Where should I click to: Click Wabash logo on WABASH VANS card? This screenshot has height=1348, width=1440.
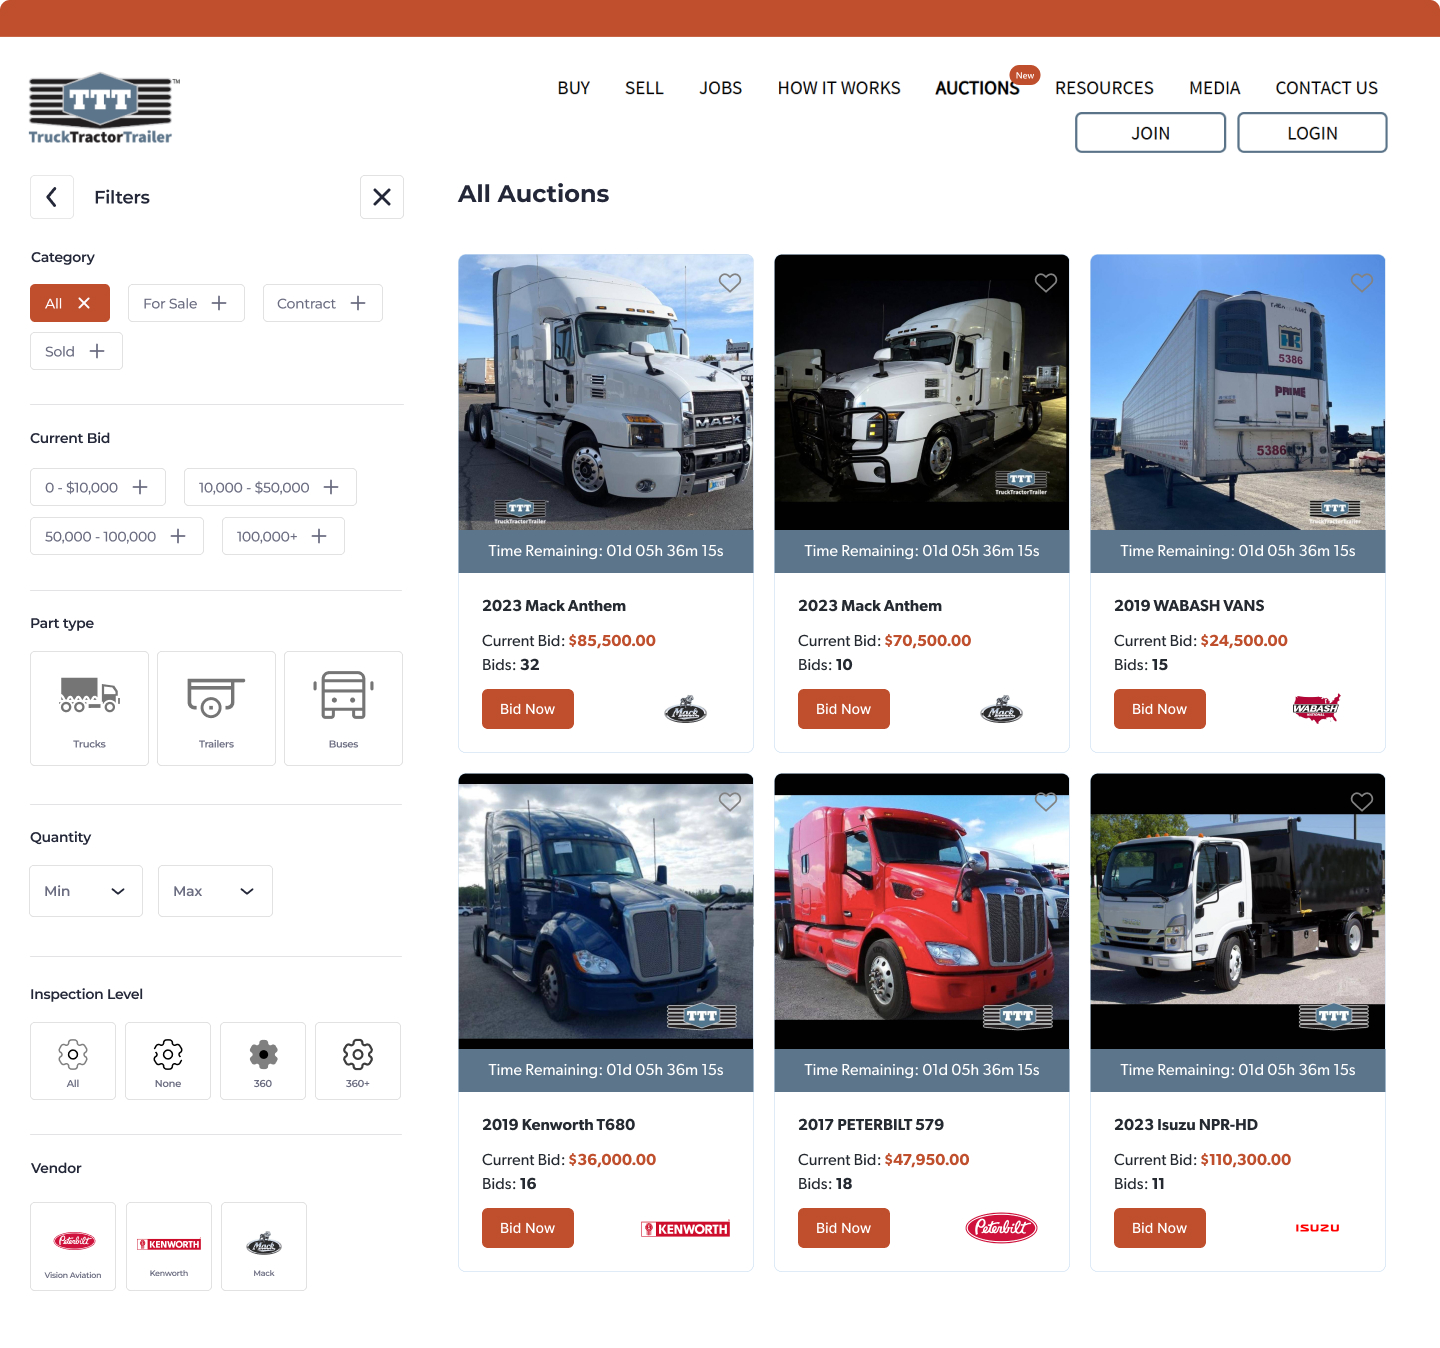[1316, 709]
